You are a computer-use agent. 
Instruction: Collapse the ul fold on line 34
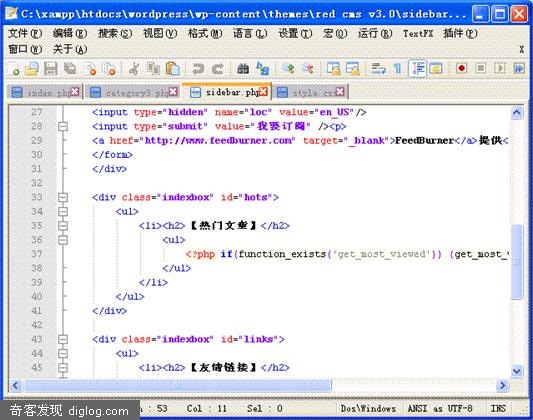[63, 212]
